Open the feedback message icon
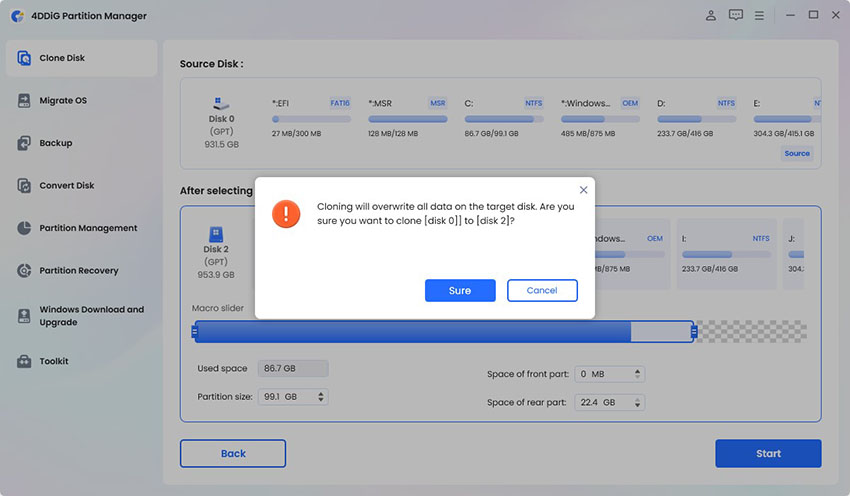850x496 pixels. click(736, 15)
